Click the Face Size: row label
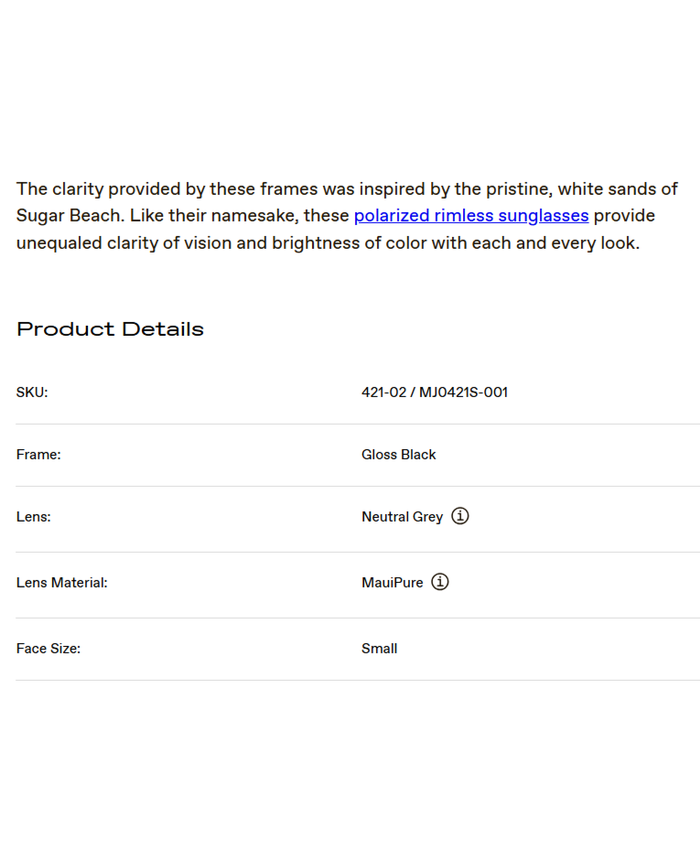The image size is (700, 850). 48,648
